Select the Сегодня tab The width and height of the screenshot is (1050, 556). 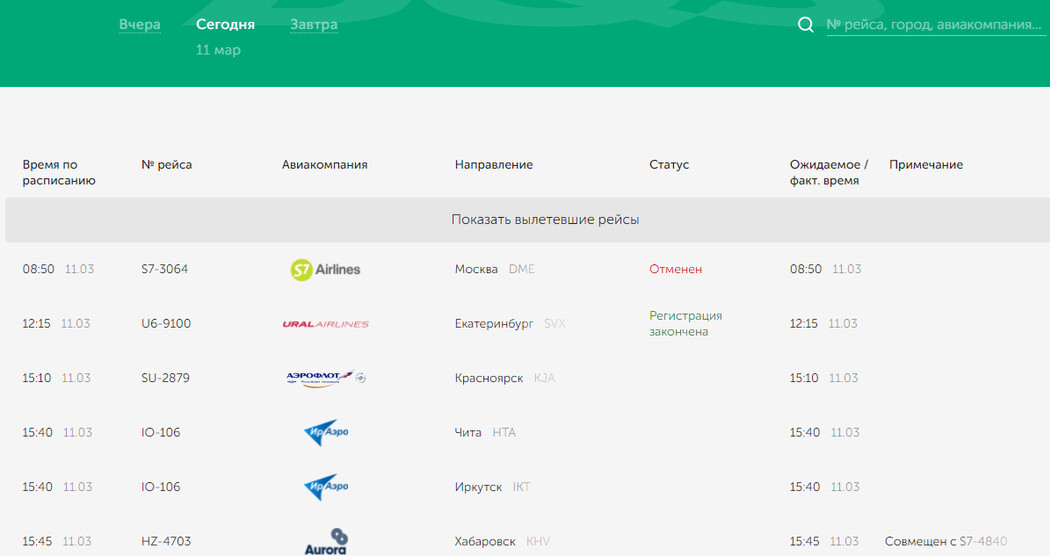tap(225, 25)
